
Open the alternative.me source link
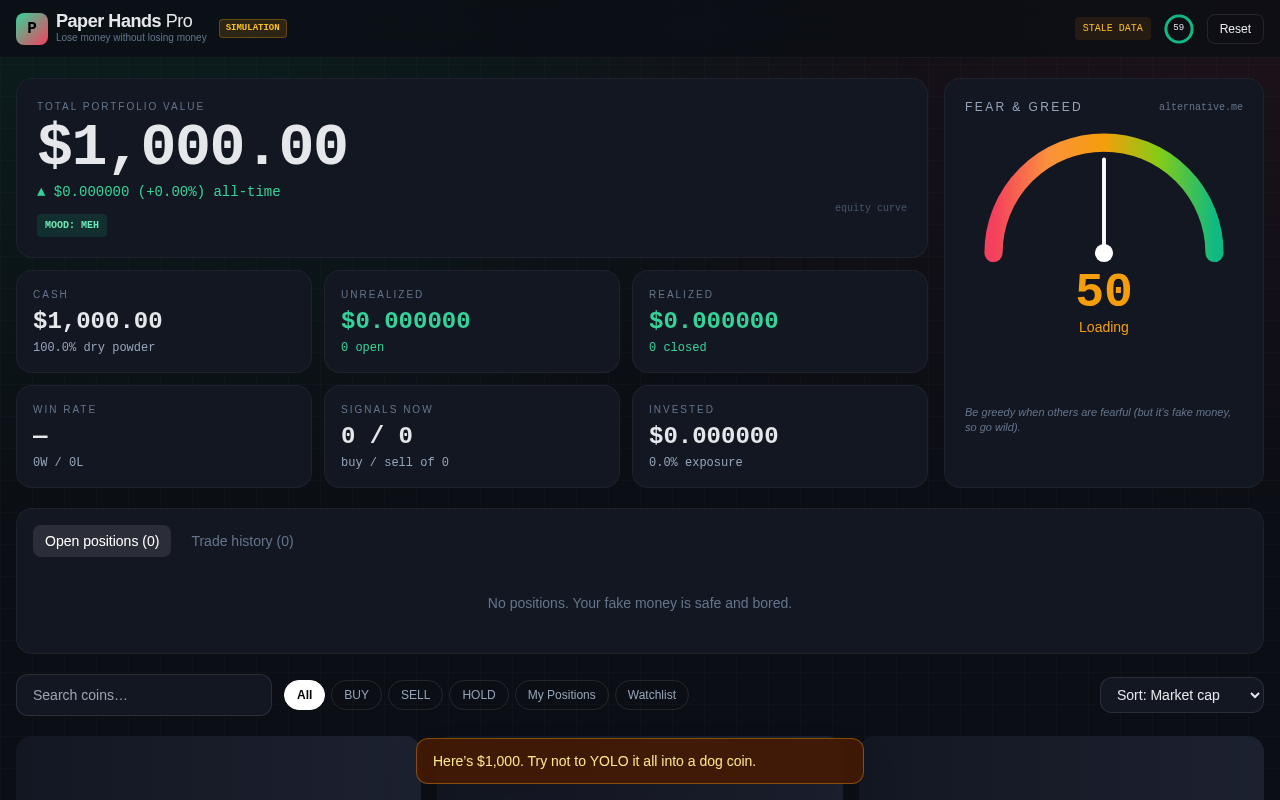click(x=1201, y=107)
